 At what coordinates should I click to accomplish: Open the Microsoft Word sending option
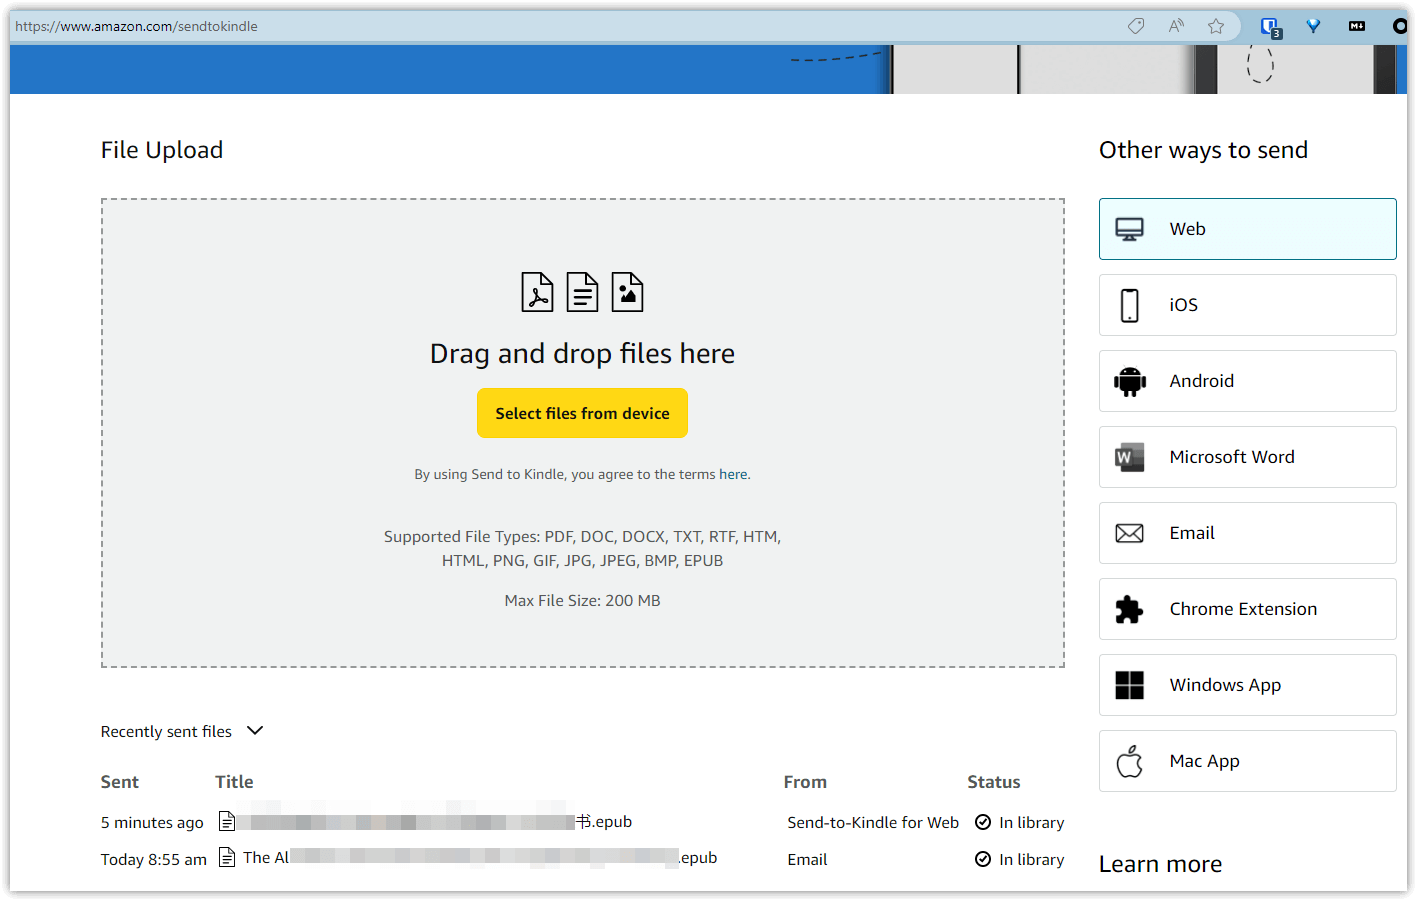tap(1247, 457)
